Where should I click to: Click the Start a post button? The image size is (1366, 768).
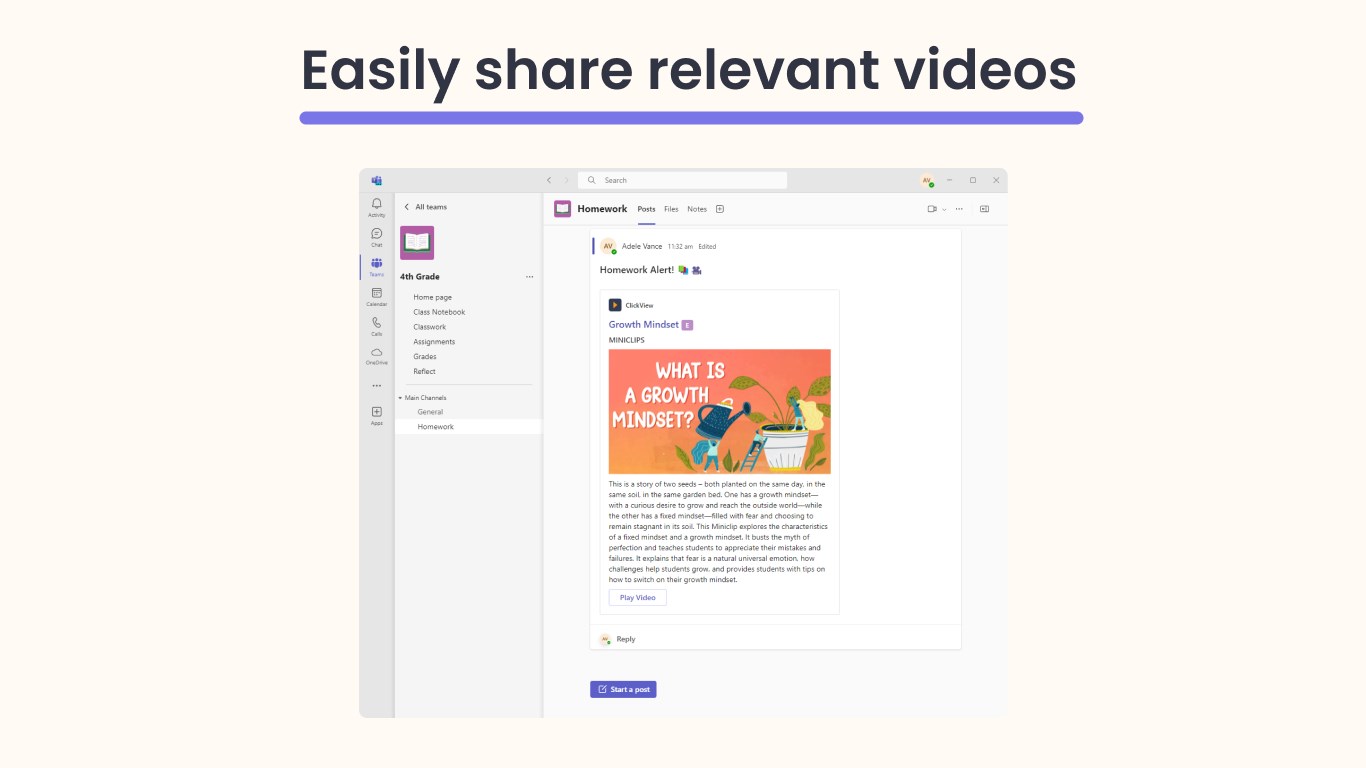click(x=623, y=689)
